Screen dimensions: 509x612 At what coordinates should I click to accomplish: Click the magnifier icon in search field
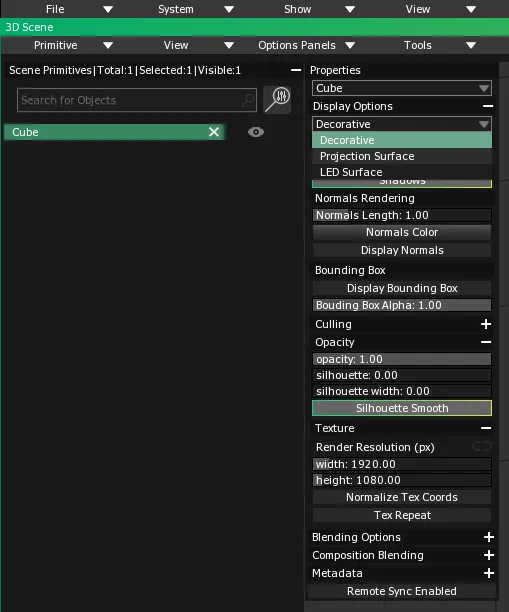pyautogui.click(x=248, y=100)
